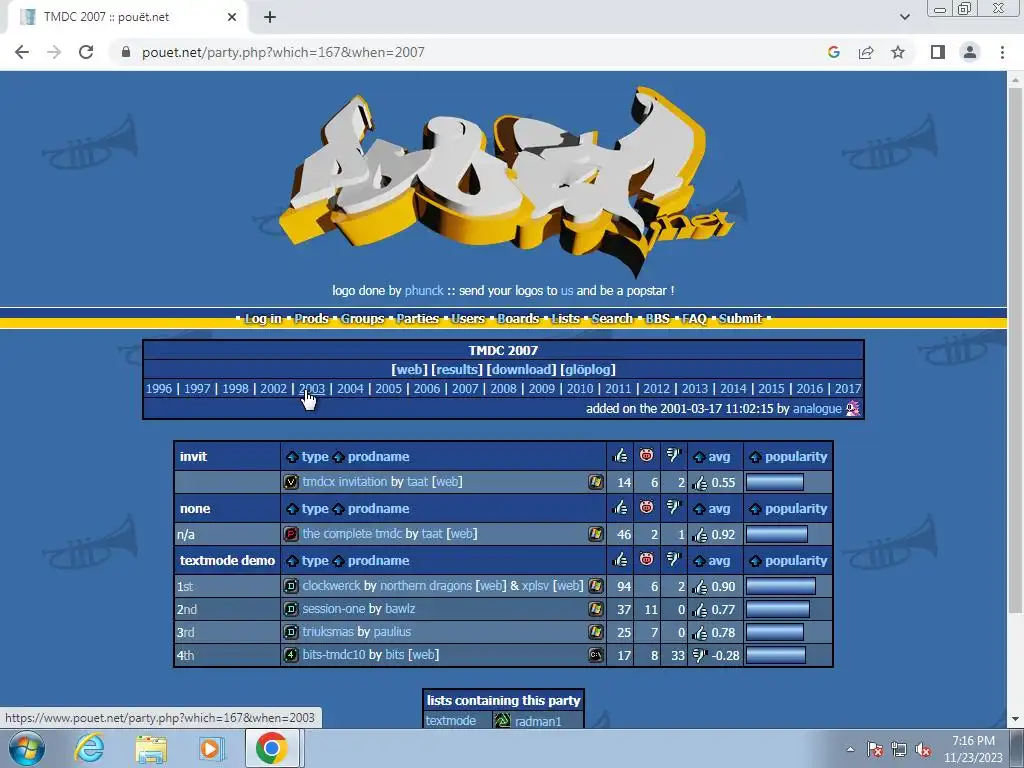Screen dimensions: 1024x768
Task: Reload the current page
Action: click(86, 52)
